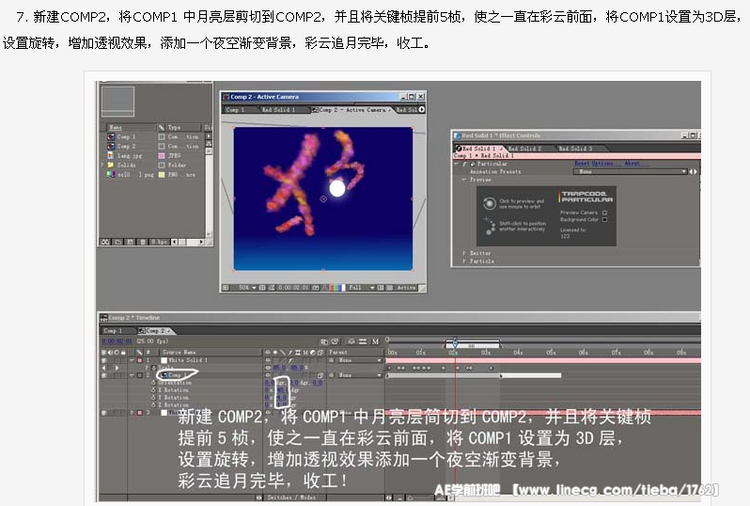Select the White Solid 1 layer name
This screenshot has height=506, width=750.
click(188, 360)
